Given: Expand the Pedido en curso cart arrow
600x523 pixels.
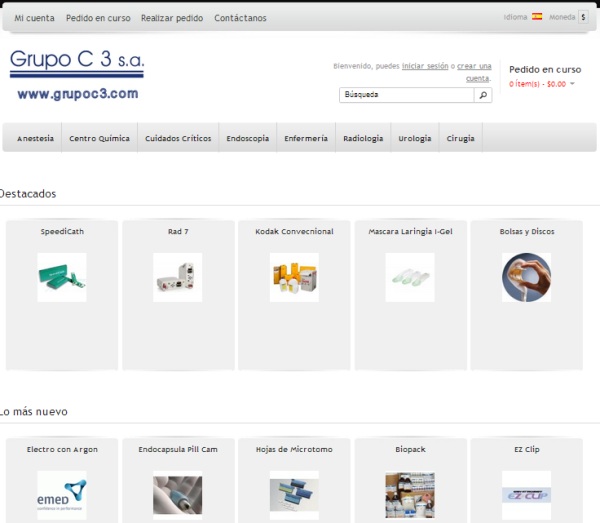Looking at the screenshot, I should (572, 83).
